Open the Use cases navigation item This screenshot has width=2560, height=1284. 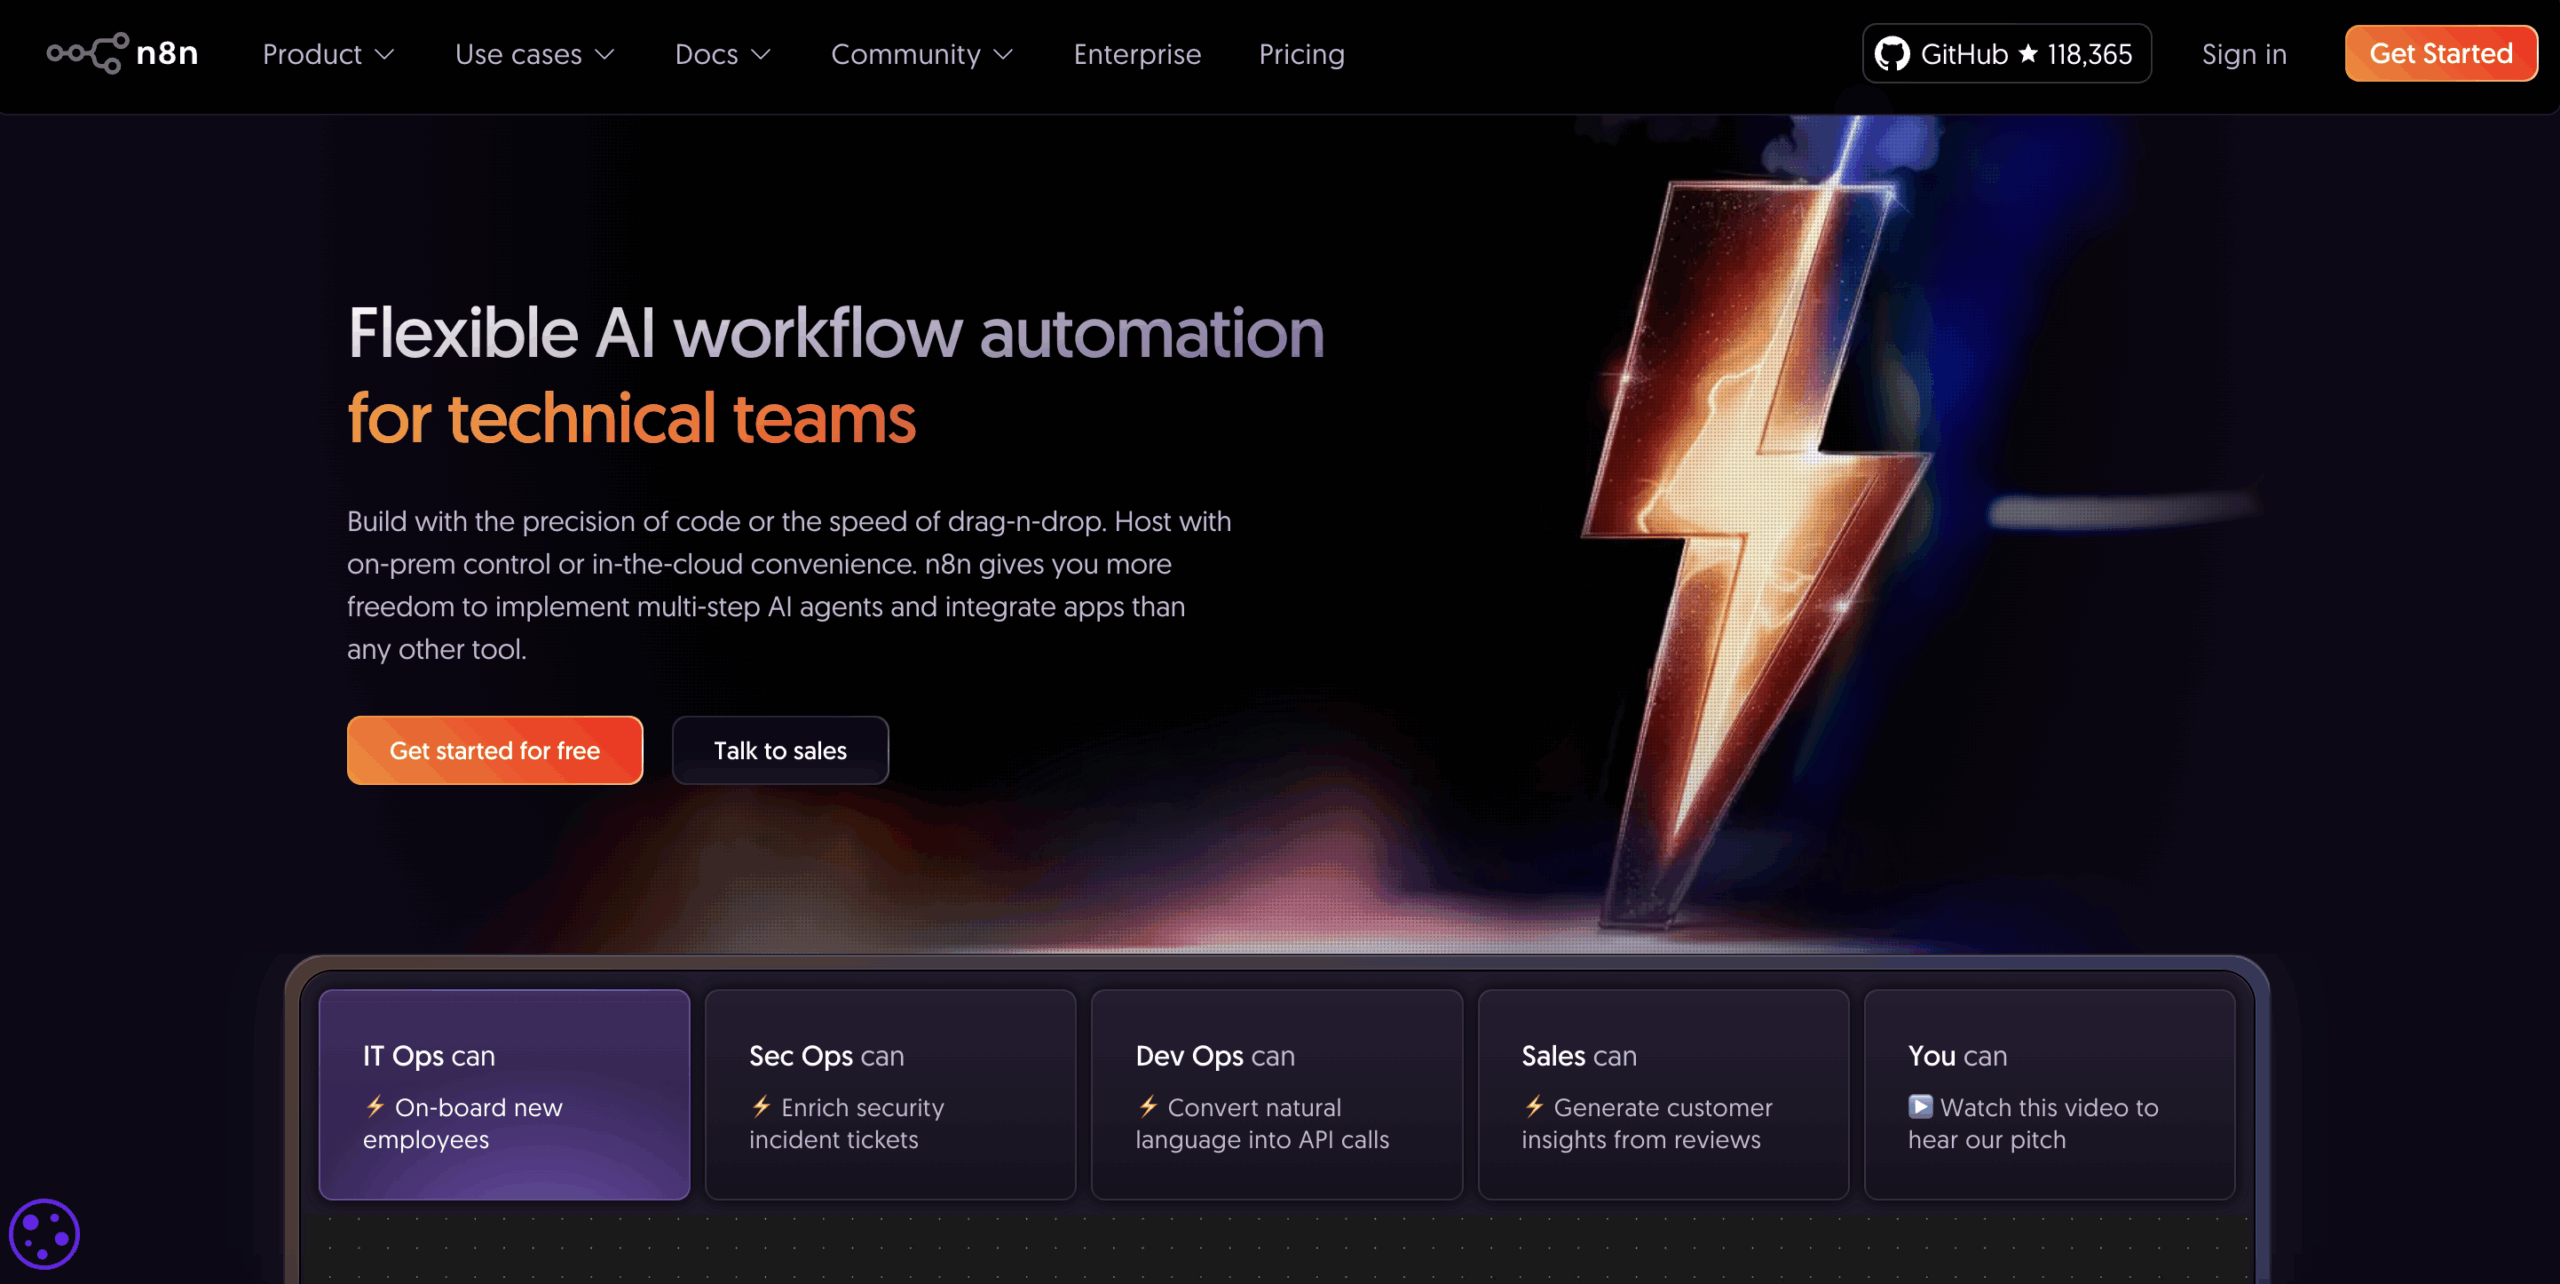point(535,54)
